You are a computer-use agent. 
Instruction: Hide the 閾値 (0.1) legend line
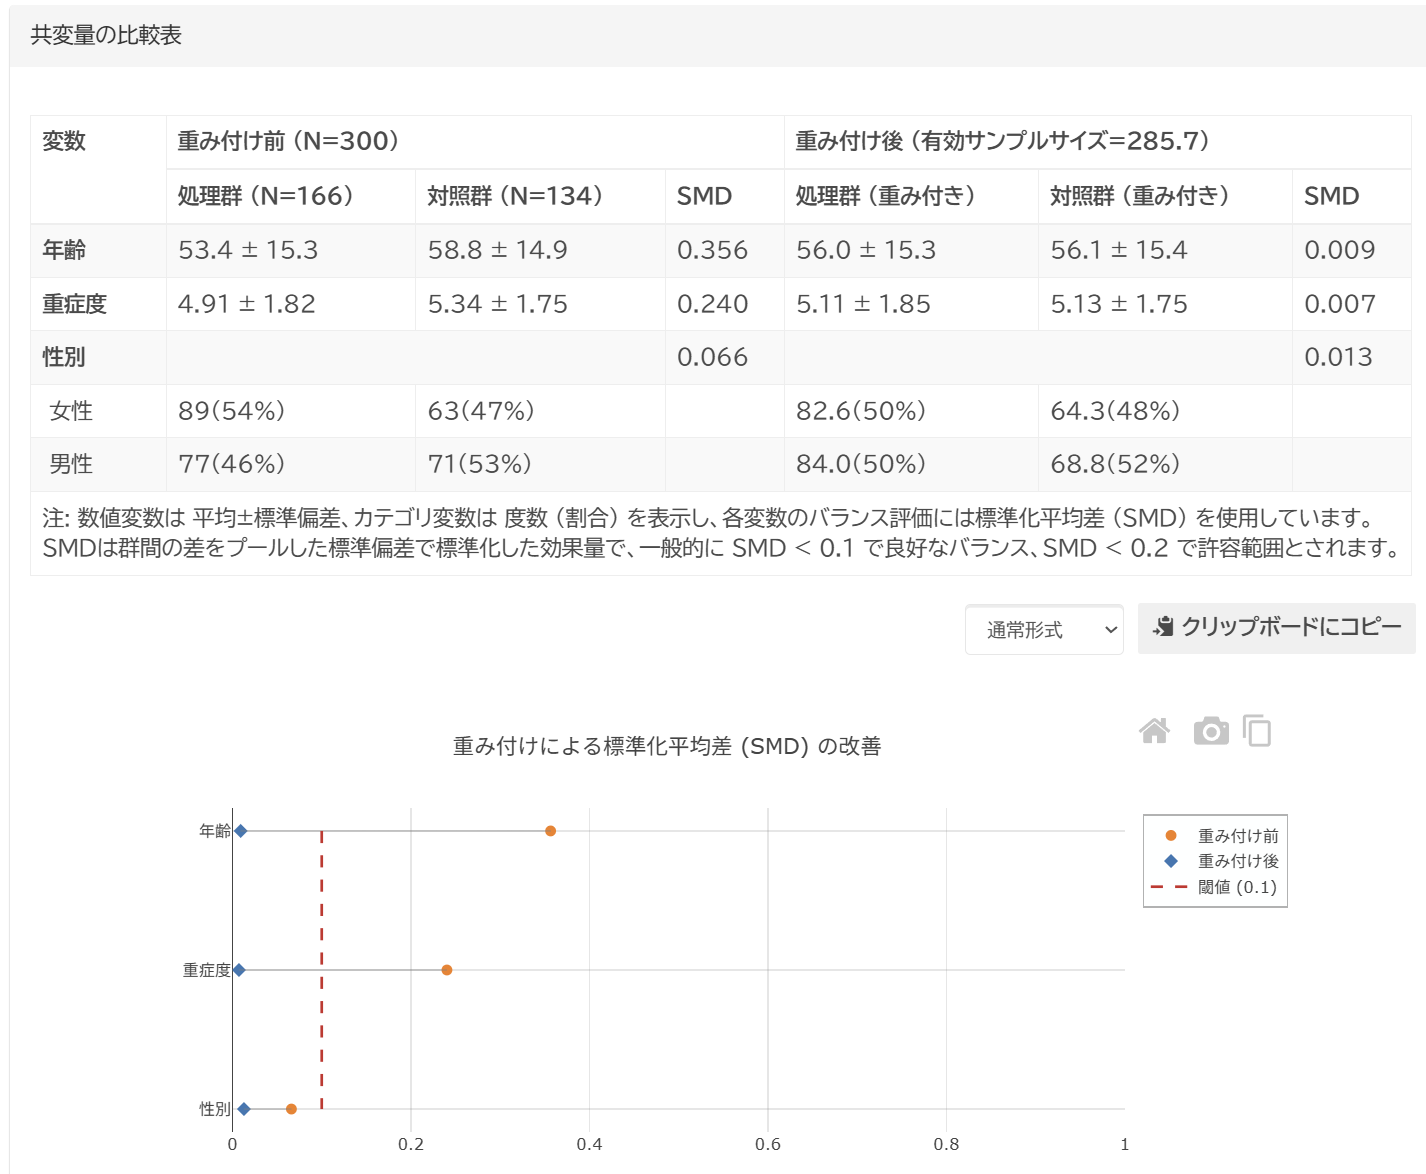point(1236,887)
